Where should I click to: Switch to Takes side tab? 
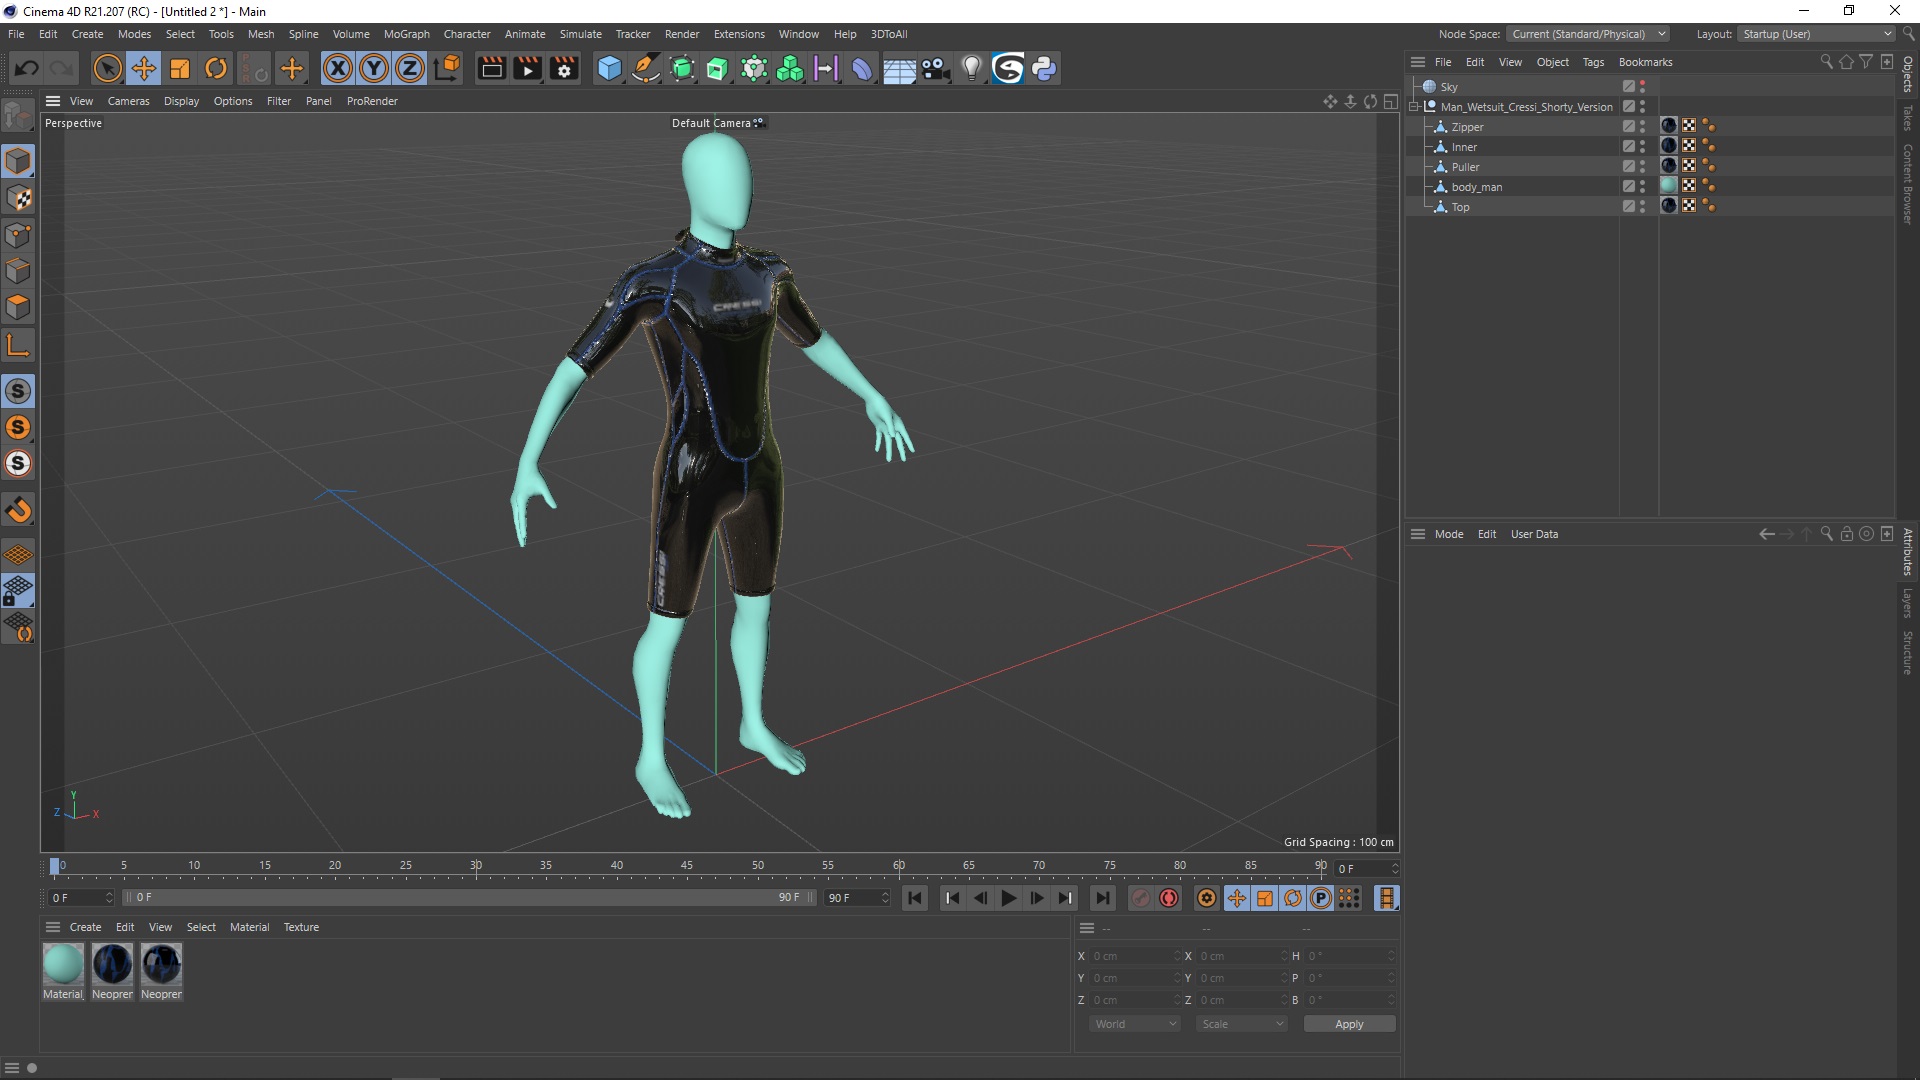(1908, 117)
